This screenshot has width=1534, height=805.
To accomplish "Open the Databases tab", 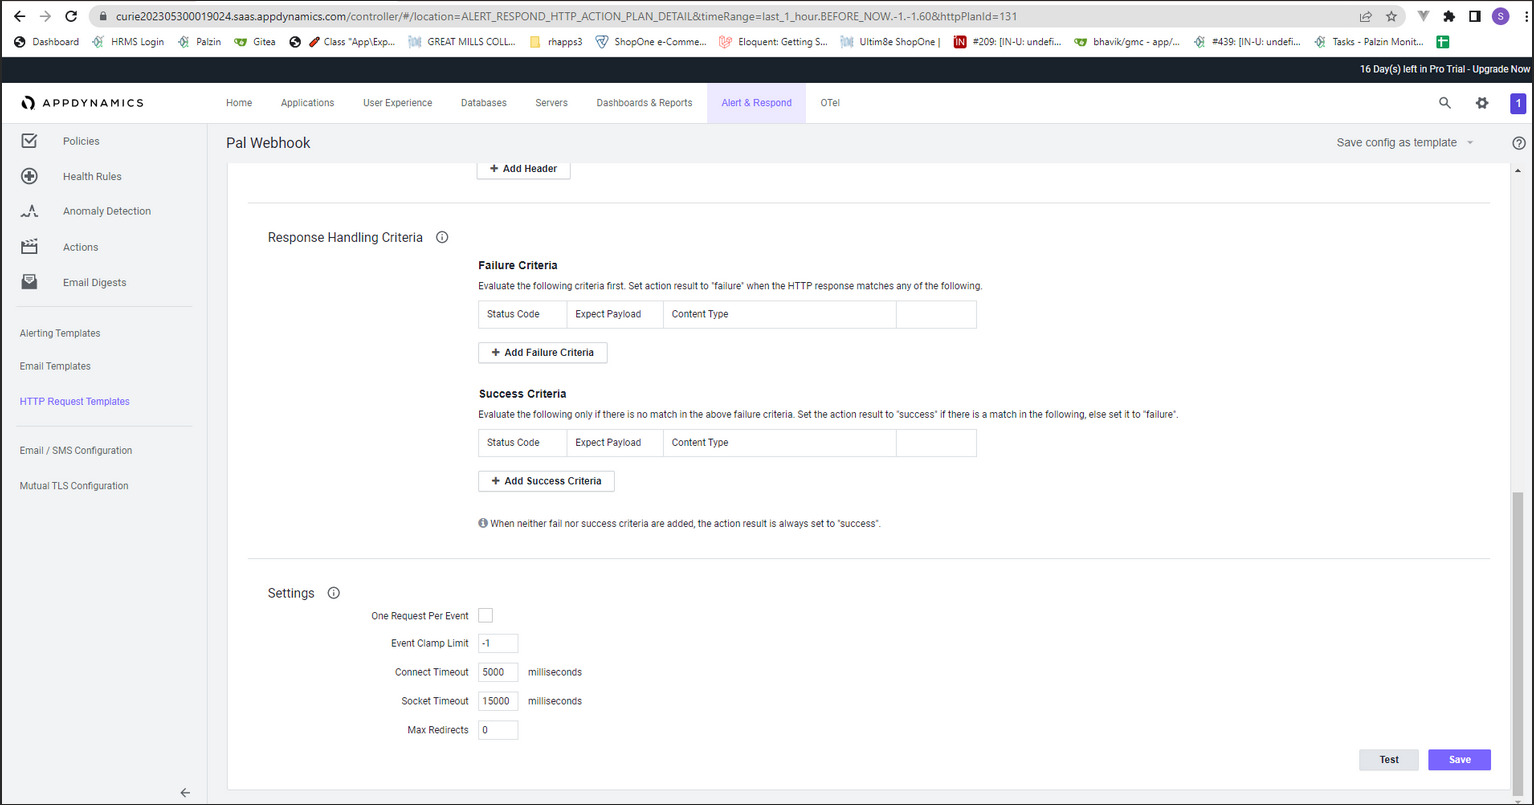I will [x=484, y=103].
